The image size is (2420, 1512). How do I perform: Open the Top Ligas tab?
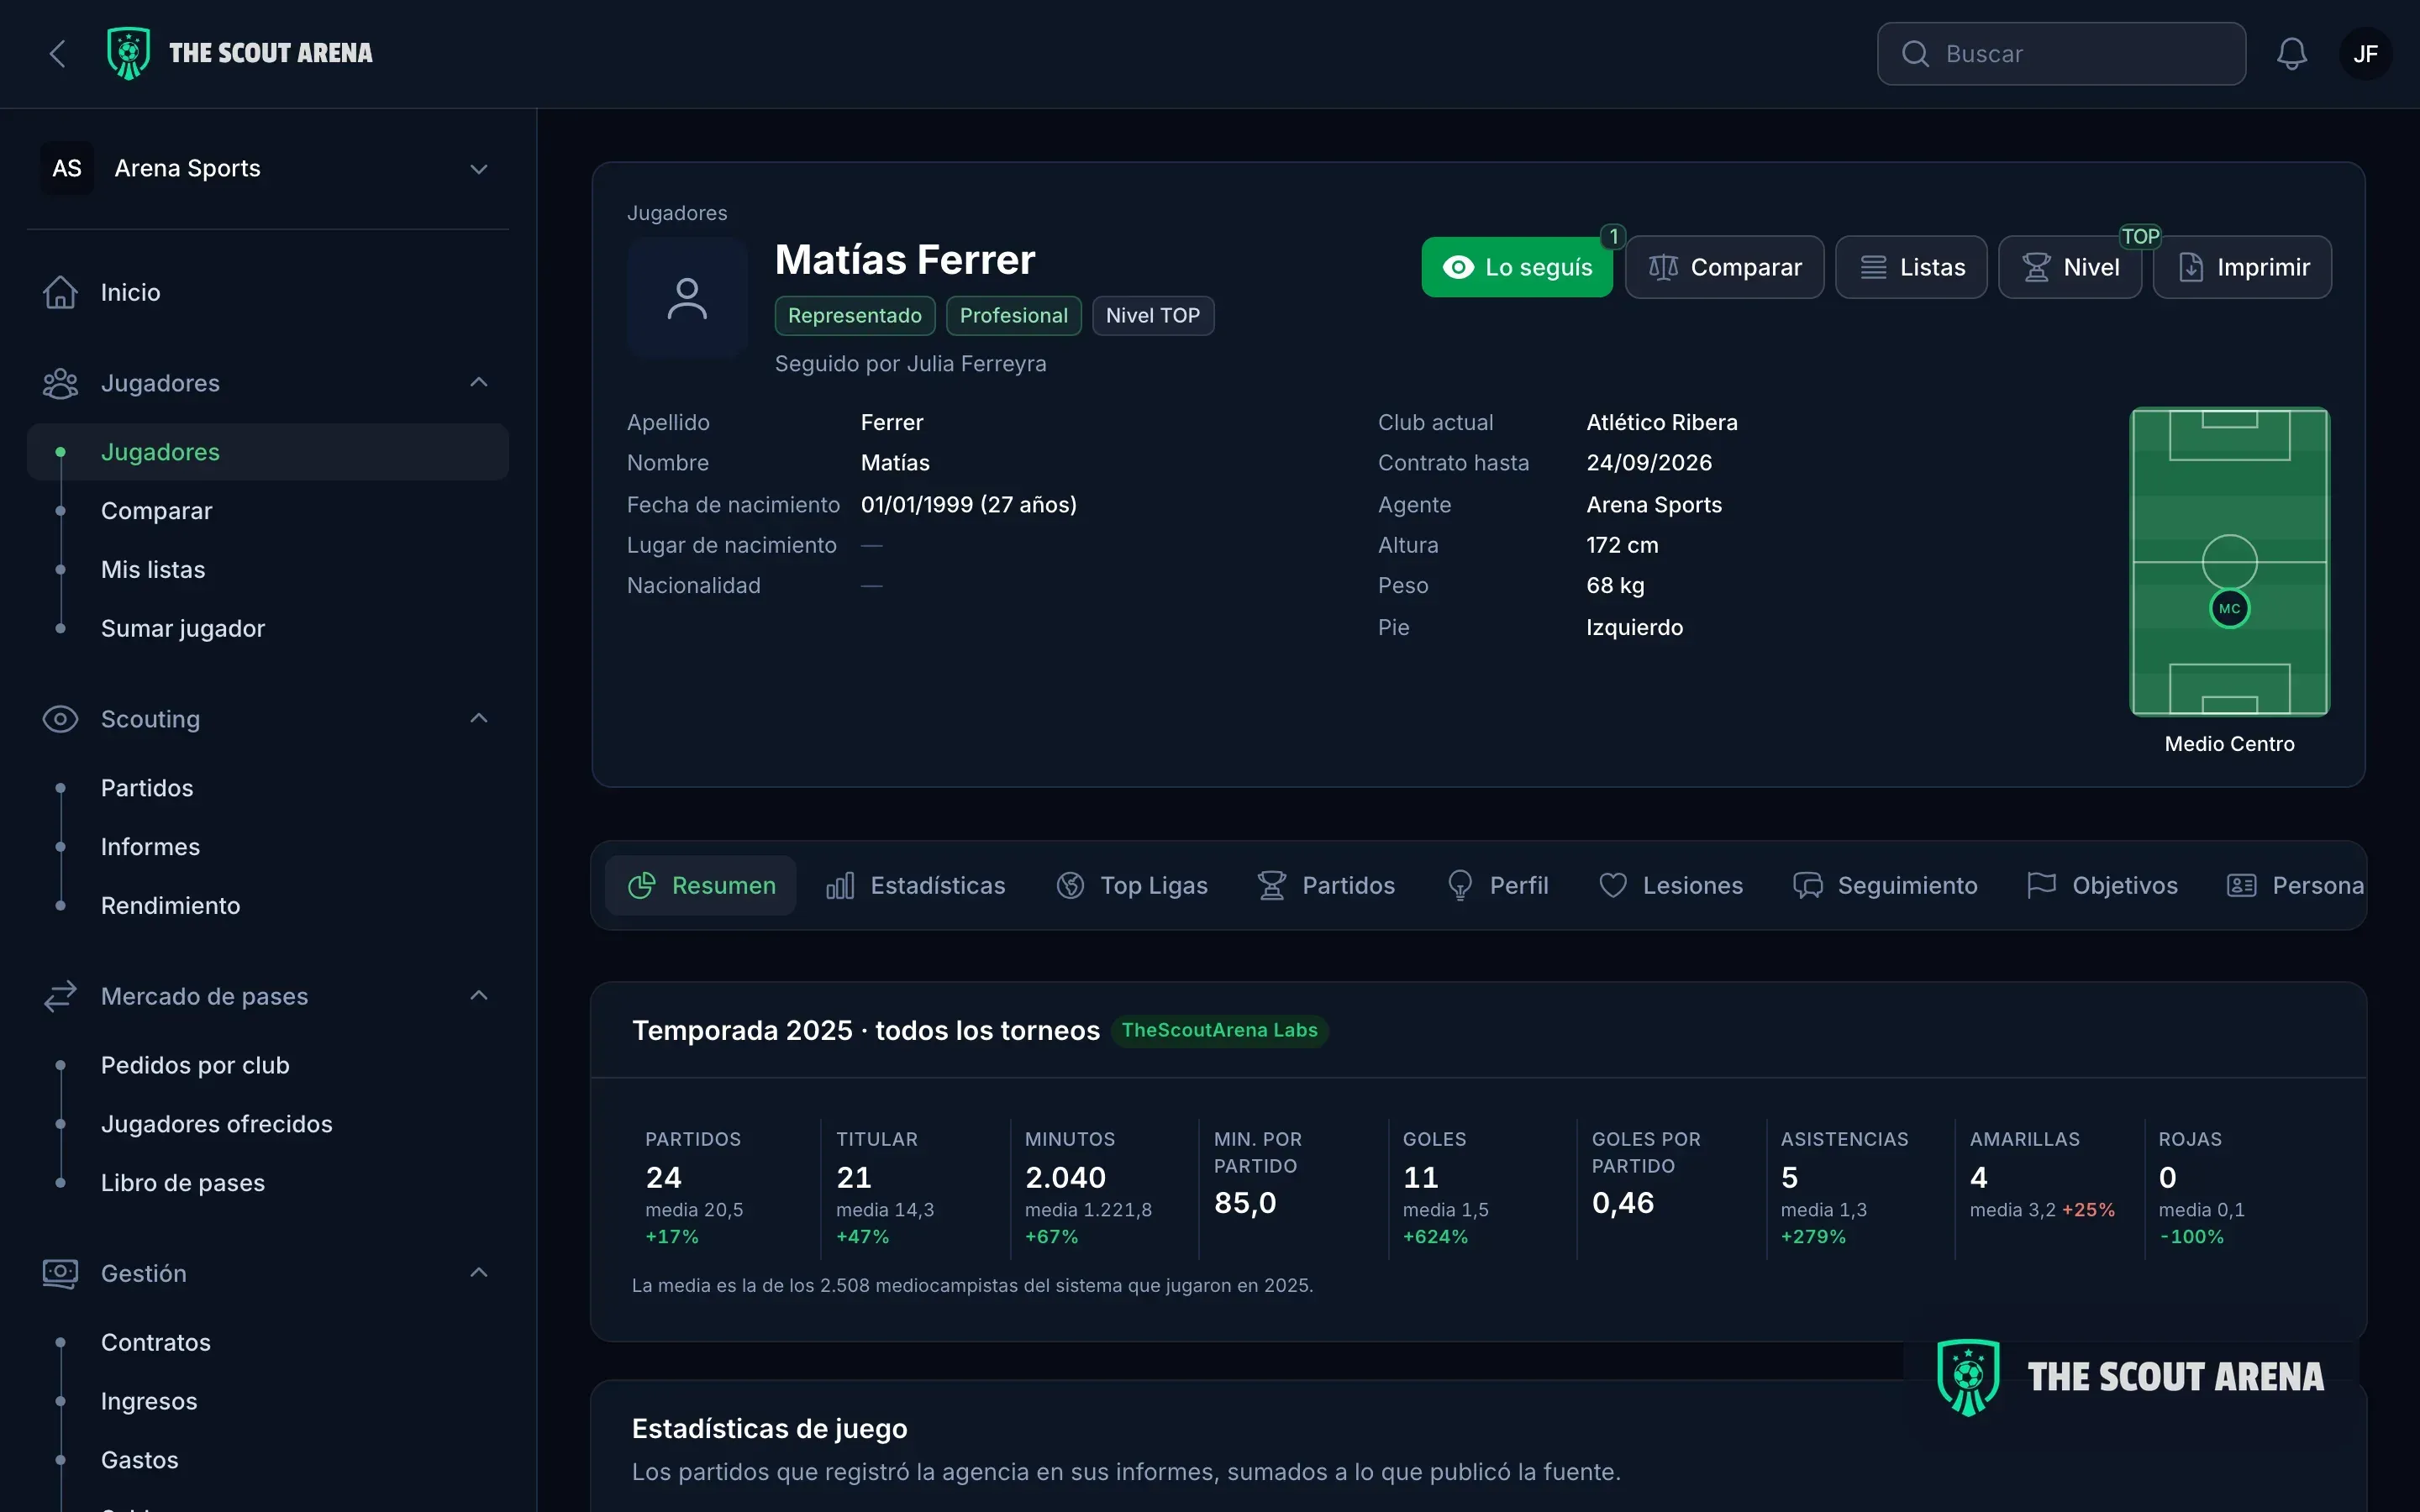pos(1132,886)
